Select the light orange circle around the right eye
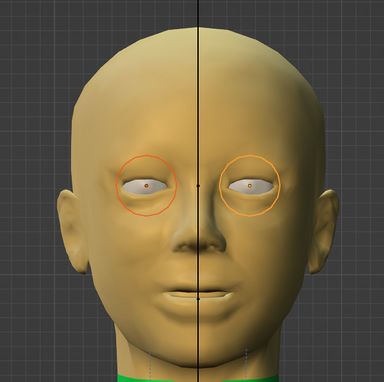Viewport: 384px width, 382px height. click(x=250, y=185)
